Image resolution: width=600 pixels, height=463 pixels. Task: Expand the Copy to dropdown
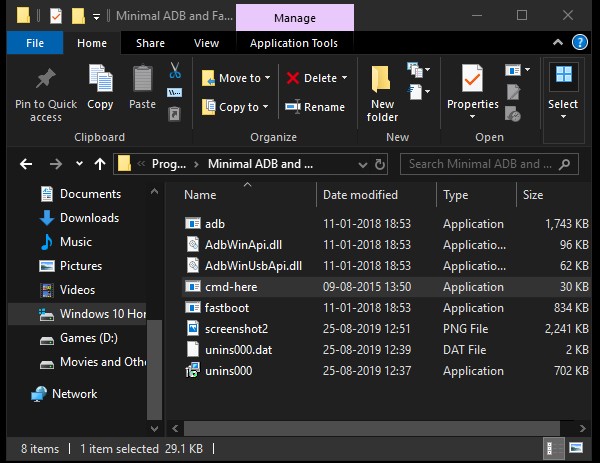pyautogui.click(x=265, y=107)
